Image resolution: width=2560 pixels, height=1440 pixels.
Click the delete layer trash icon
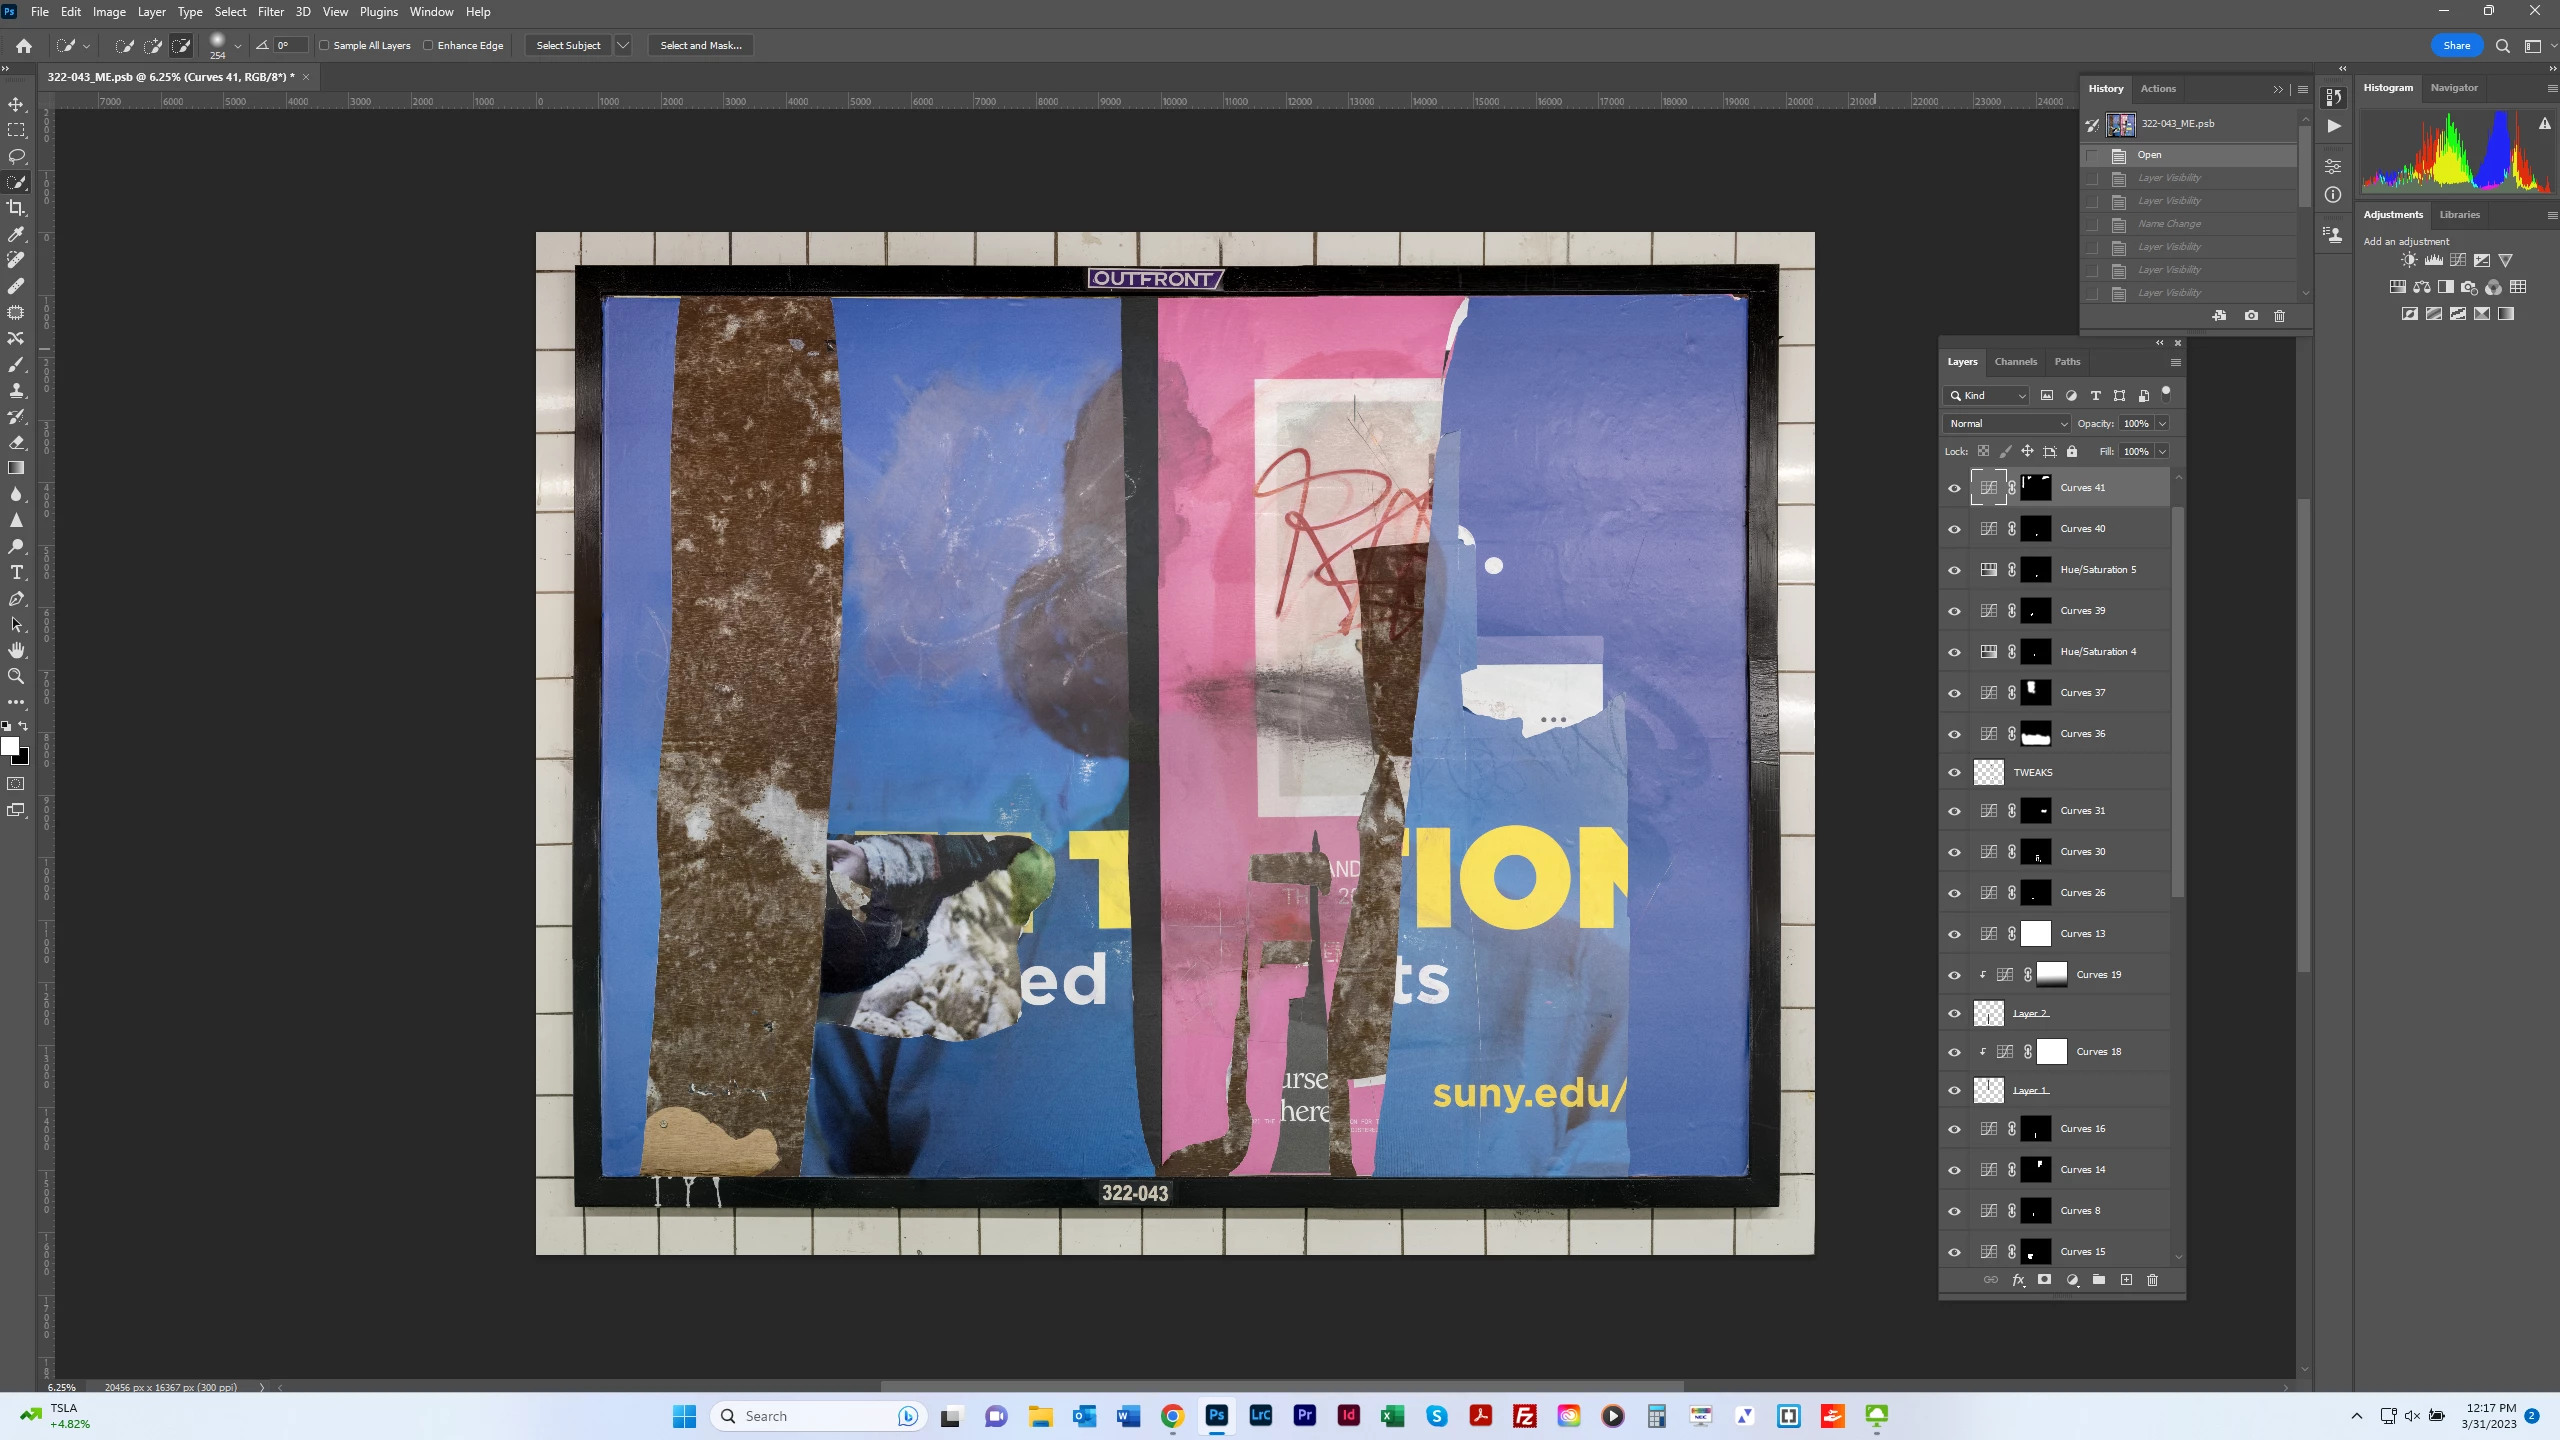point(2153,1280)
